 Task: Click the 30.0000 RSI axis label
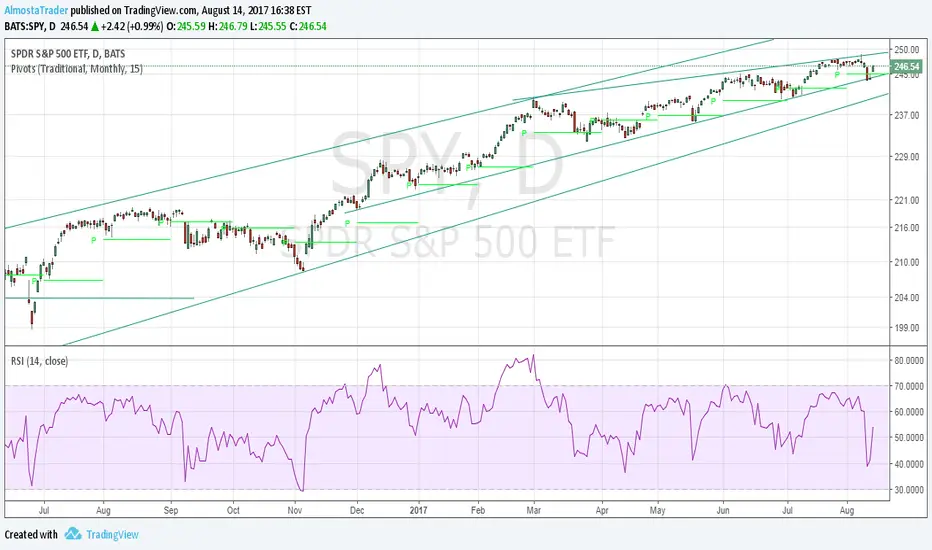(x=909, y=489)
